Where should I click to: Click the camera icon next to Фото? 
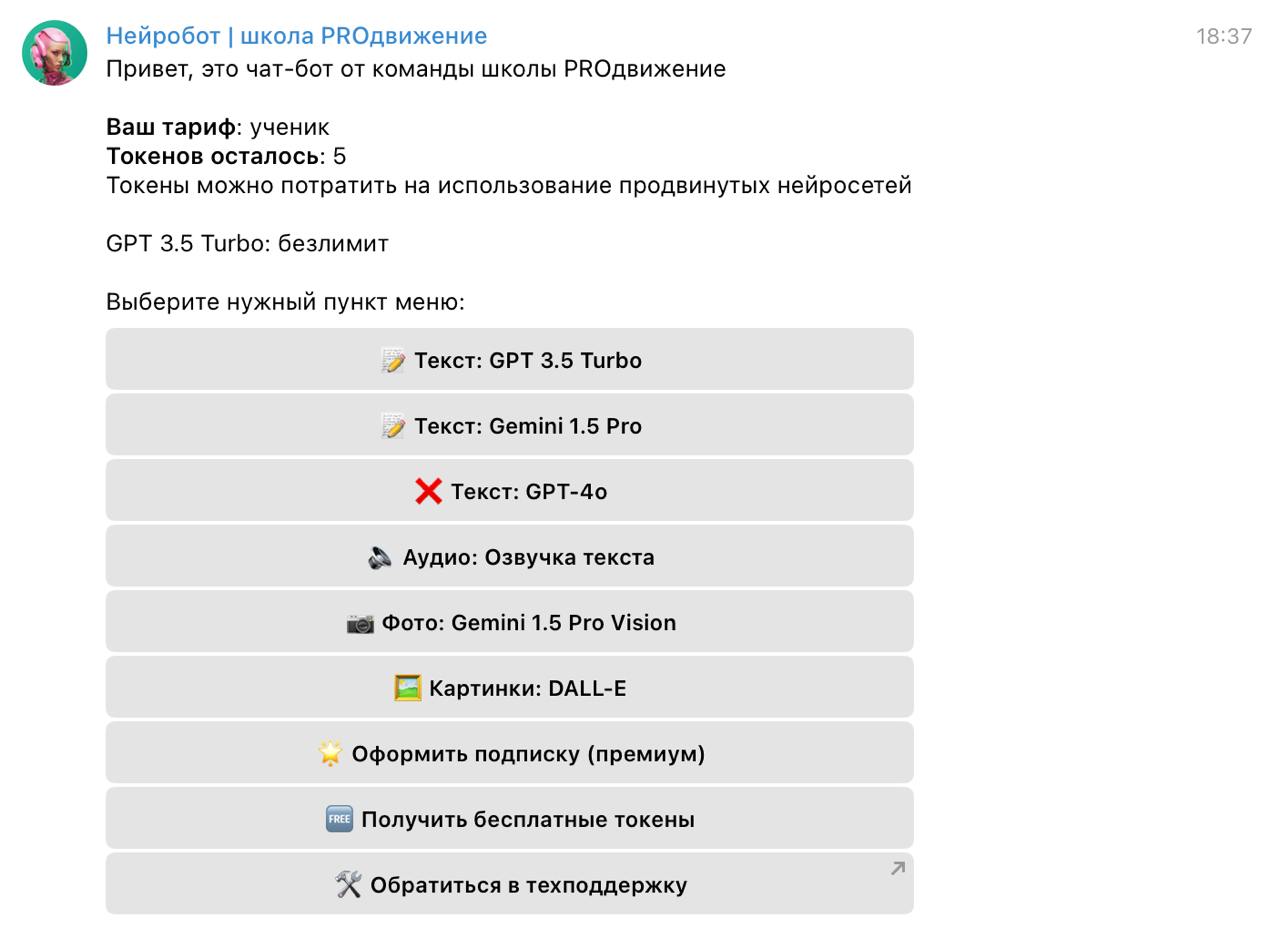[360, 623]
